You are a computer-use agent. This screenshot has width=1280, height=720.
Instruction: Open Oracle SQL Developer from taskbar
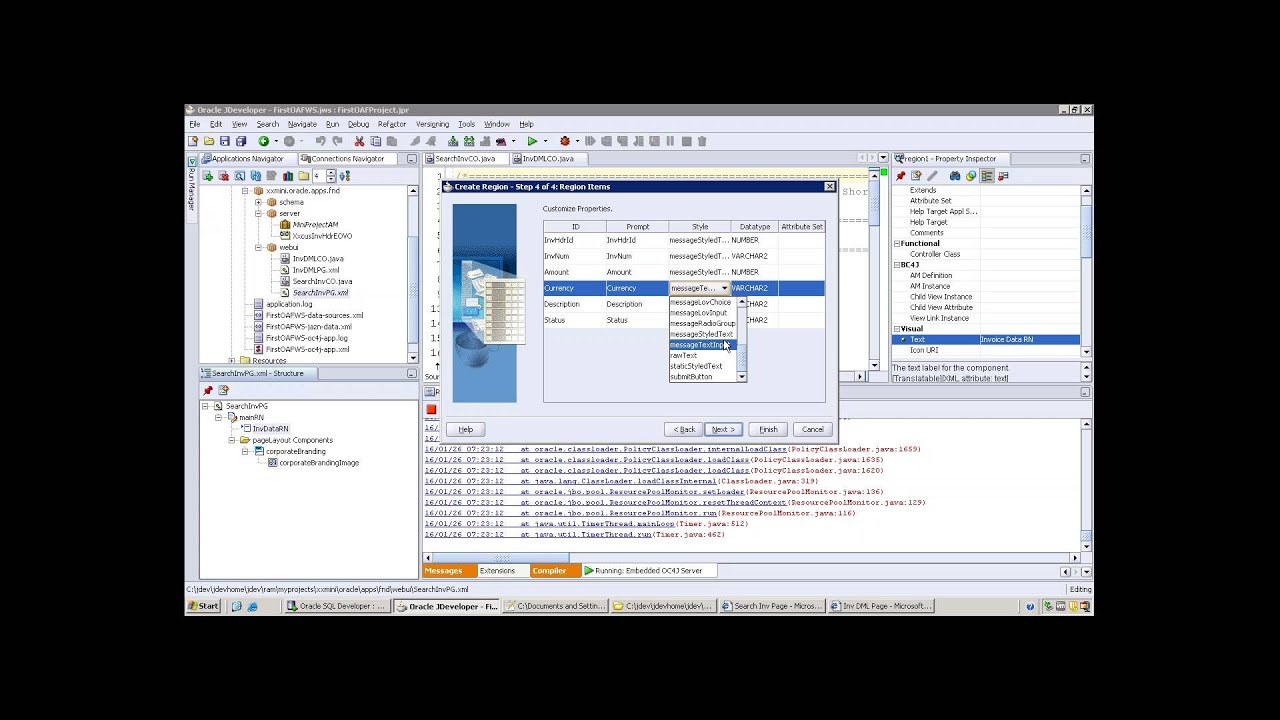coord(335,606)
